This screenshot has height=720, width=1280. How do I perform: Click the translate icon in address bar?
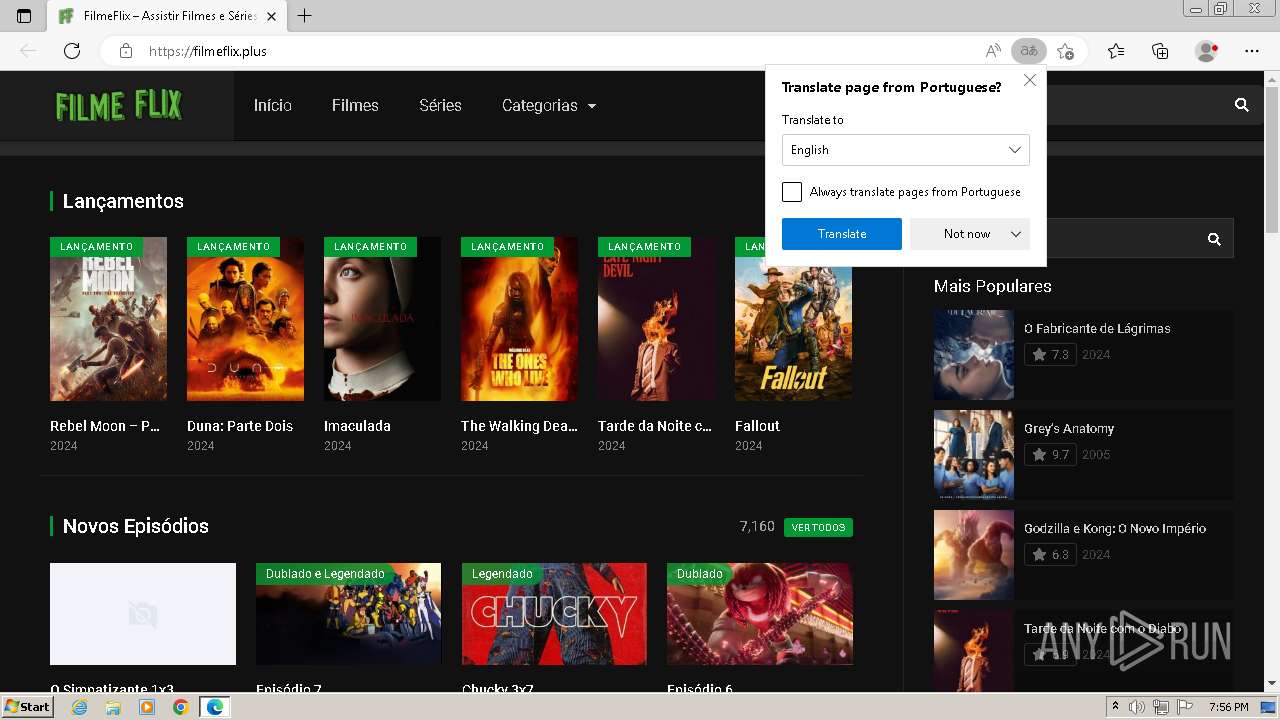pyautogui.click(x=1028, y=51)
